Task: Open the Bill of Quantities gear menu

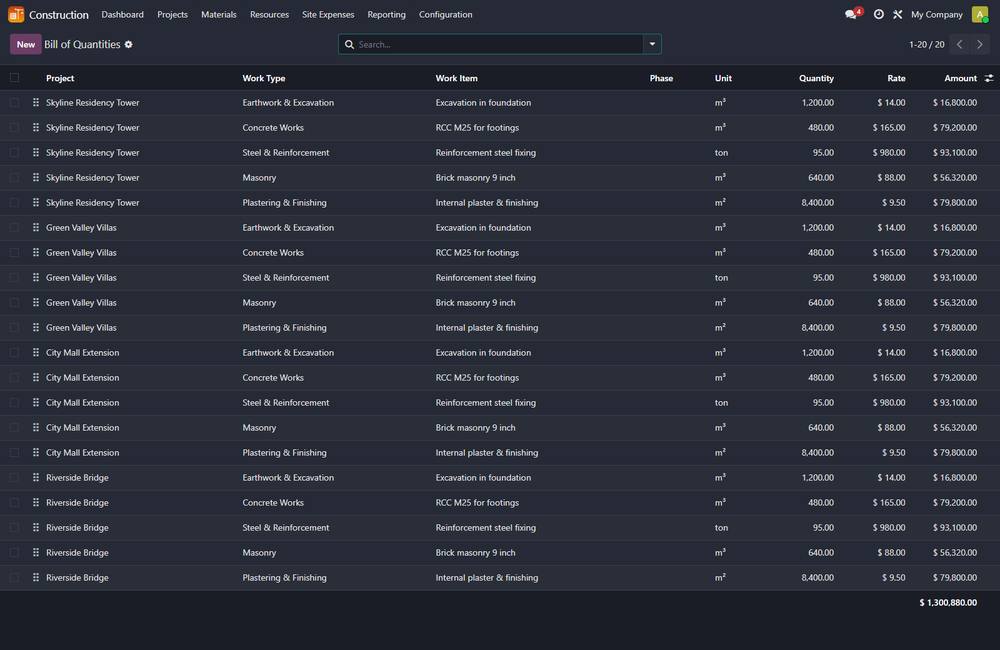Action: pos(128,45)
